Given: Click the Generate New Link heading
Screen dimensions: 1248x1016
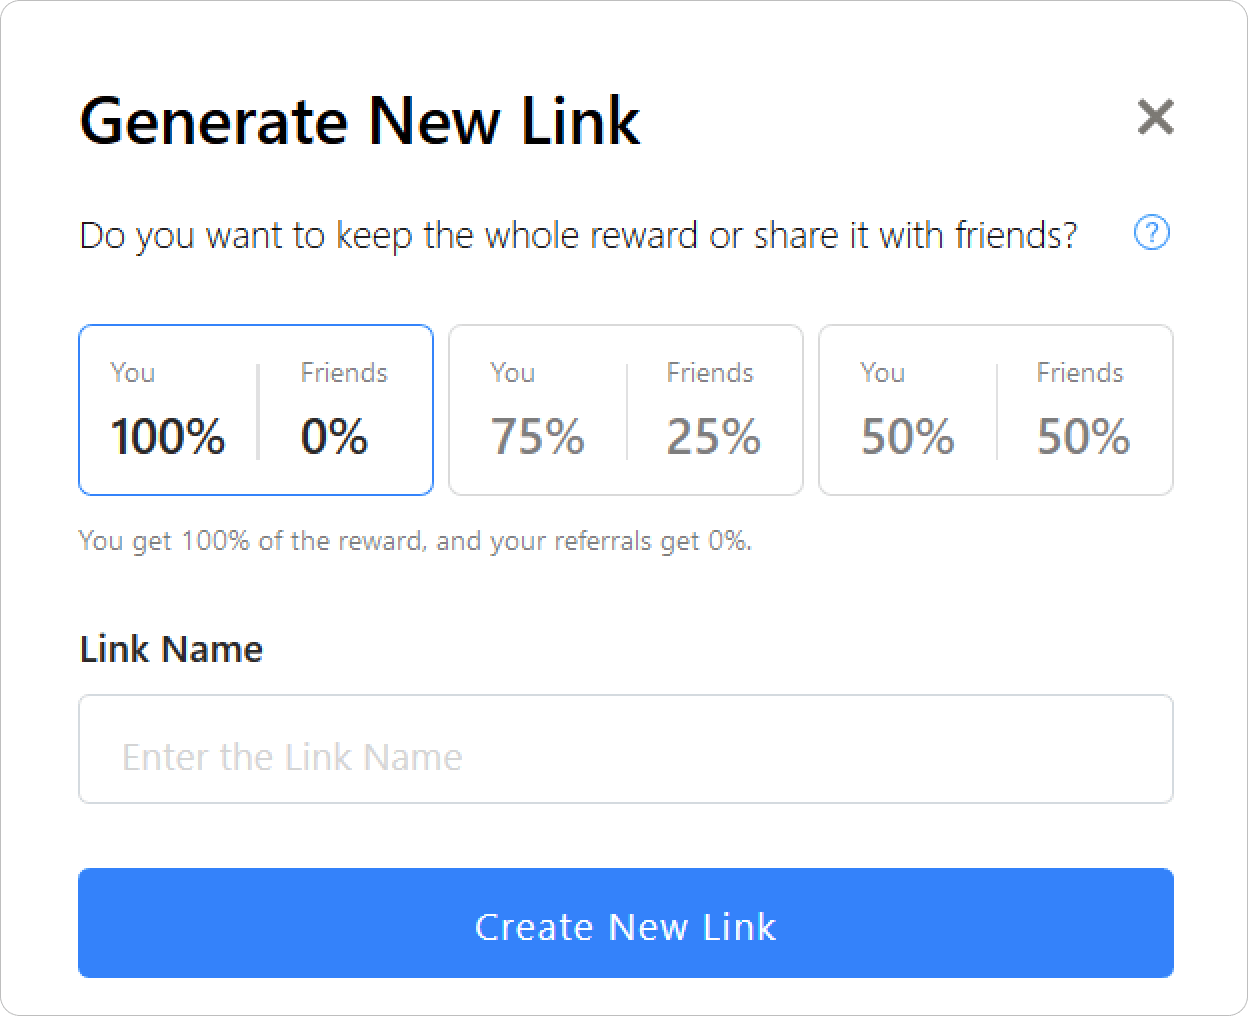Looking at the screenshot, I should tap(360, 121).
